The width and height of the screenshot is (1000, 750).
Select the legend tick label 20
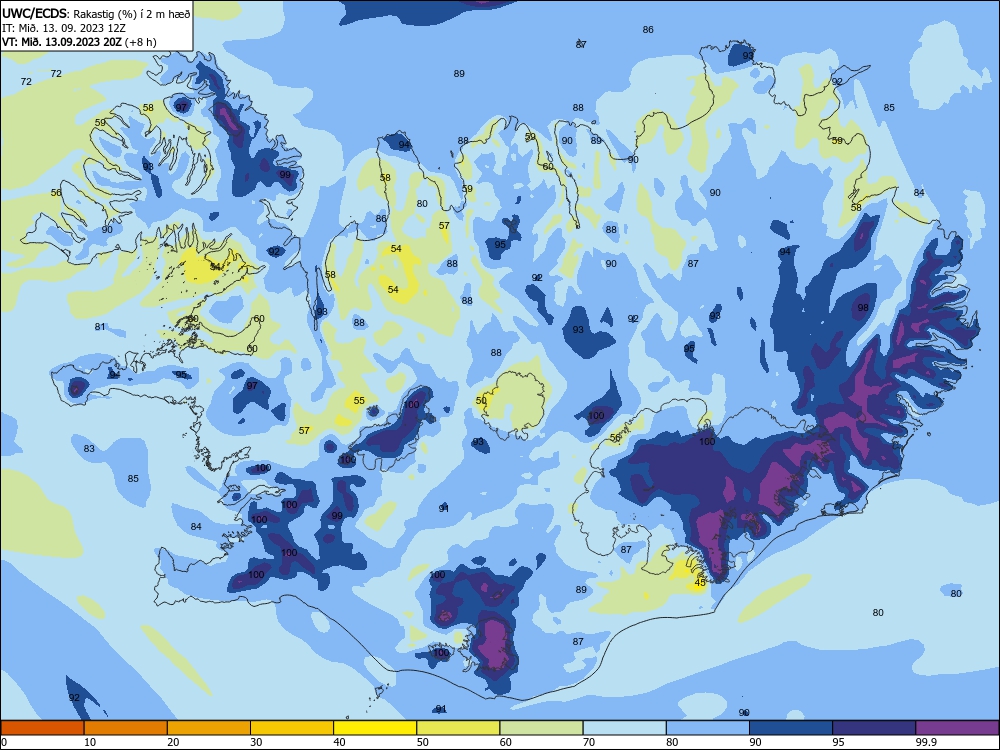[x=173, y=742]
